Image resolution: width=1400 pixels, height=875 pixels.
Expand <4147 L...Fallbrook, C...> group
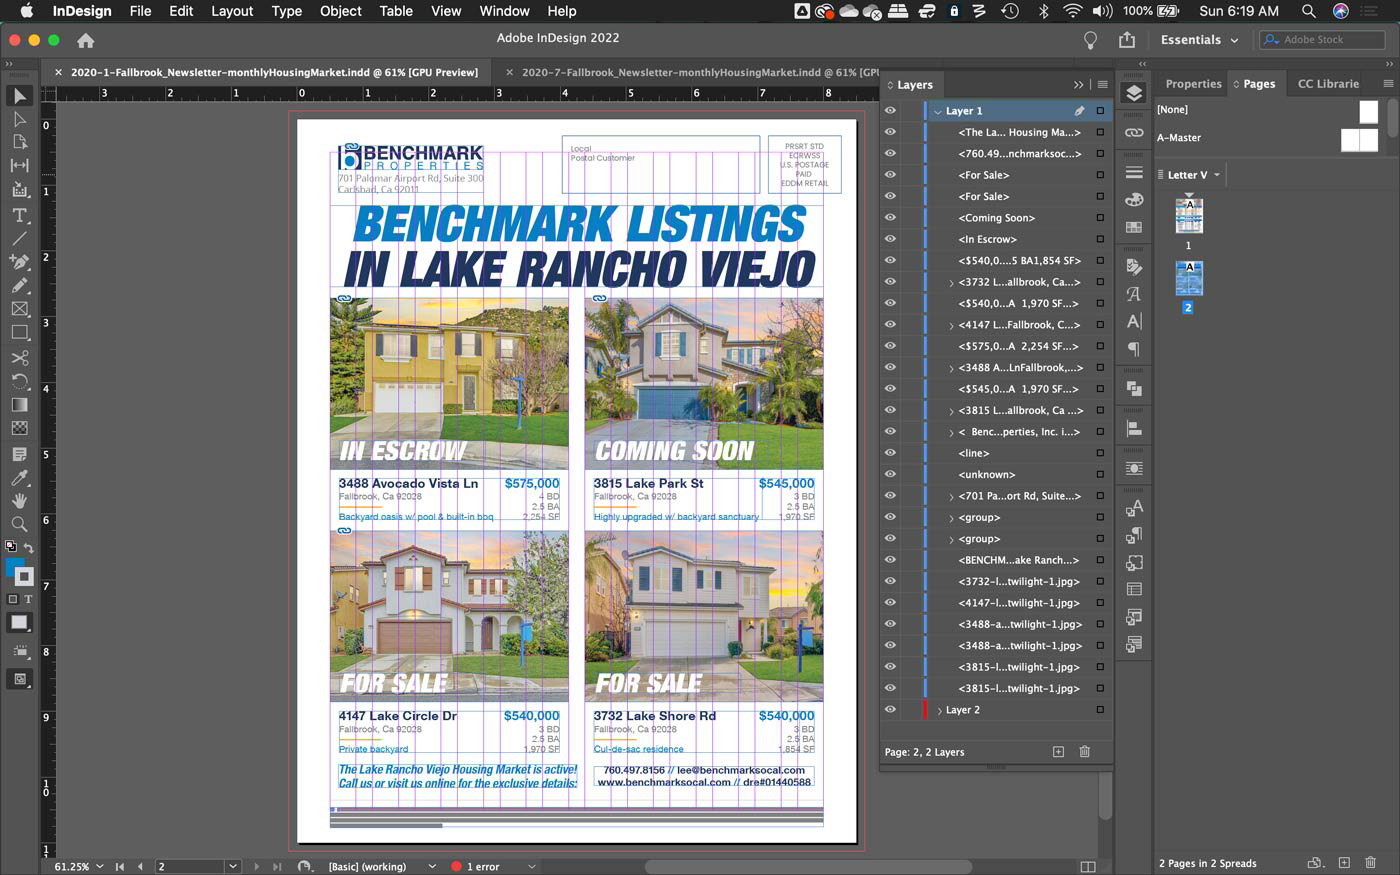click(x=951, y=325)
